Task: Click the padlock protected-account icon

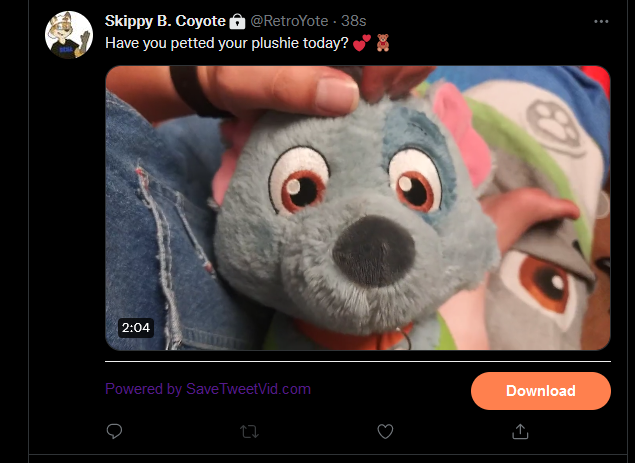Action: pyautogui.click(x=237, y=21)
